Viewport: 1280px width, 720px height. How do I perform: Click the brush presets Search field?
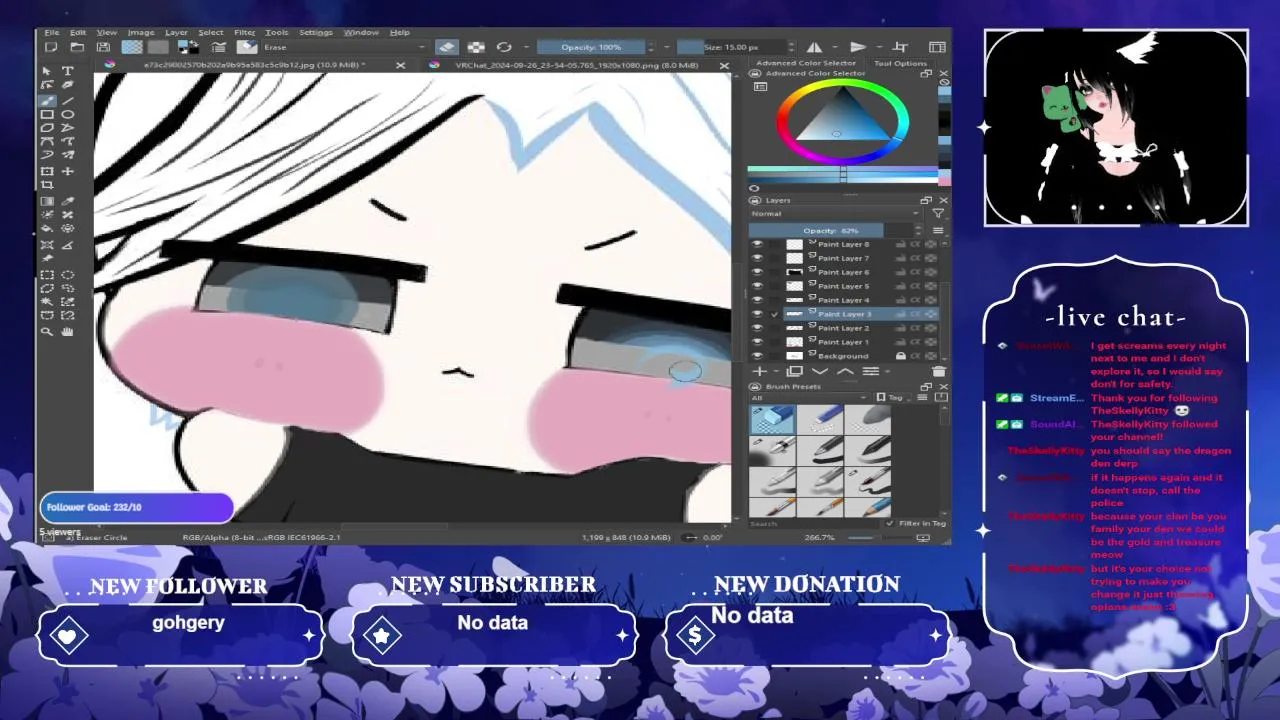[x=815, y=523]
